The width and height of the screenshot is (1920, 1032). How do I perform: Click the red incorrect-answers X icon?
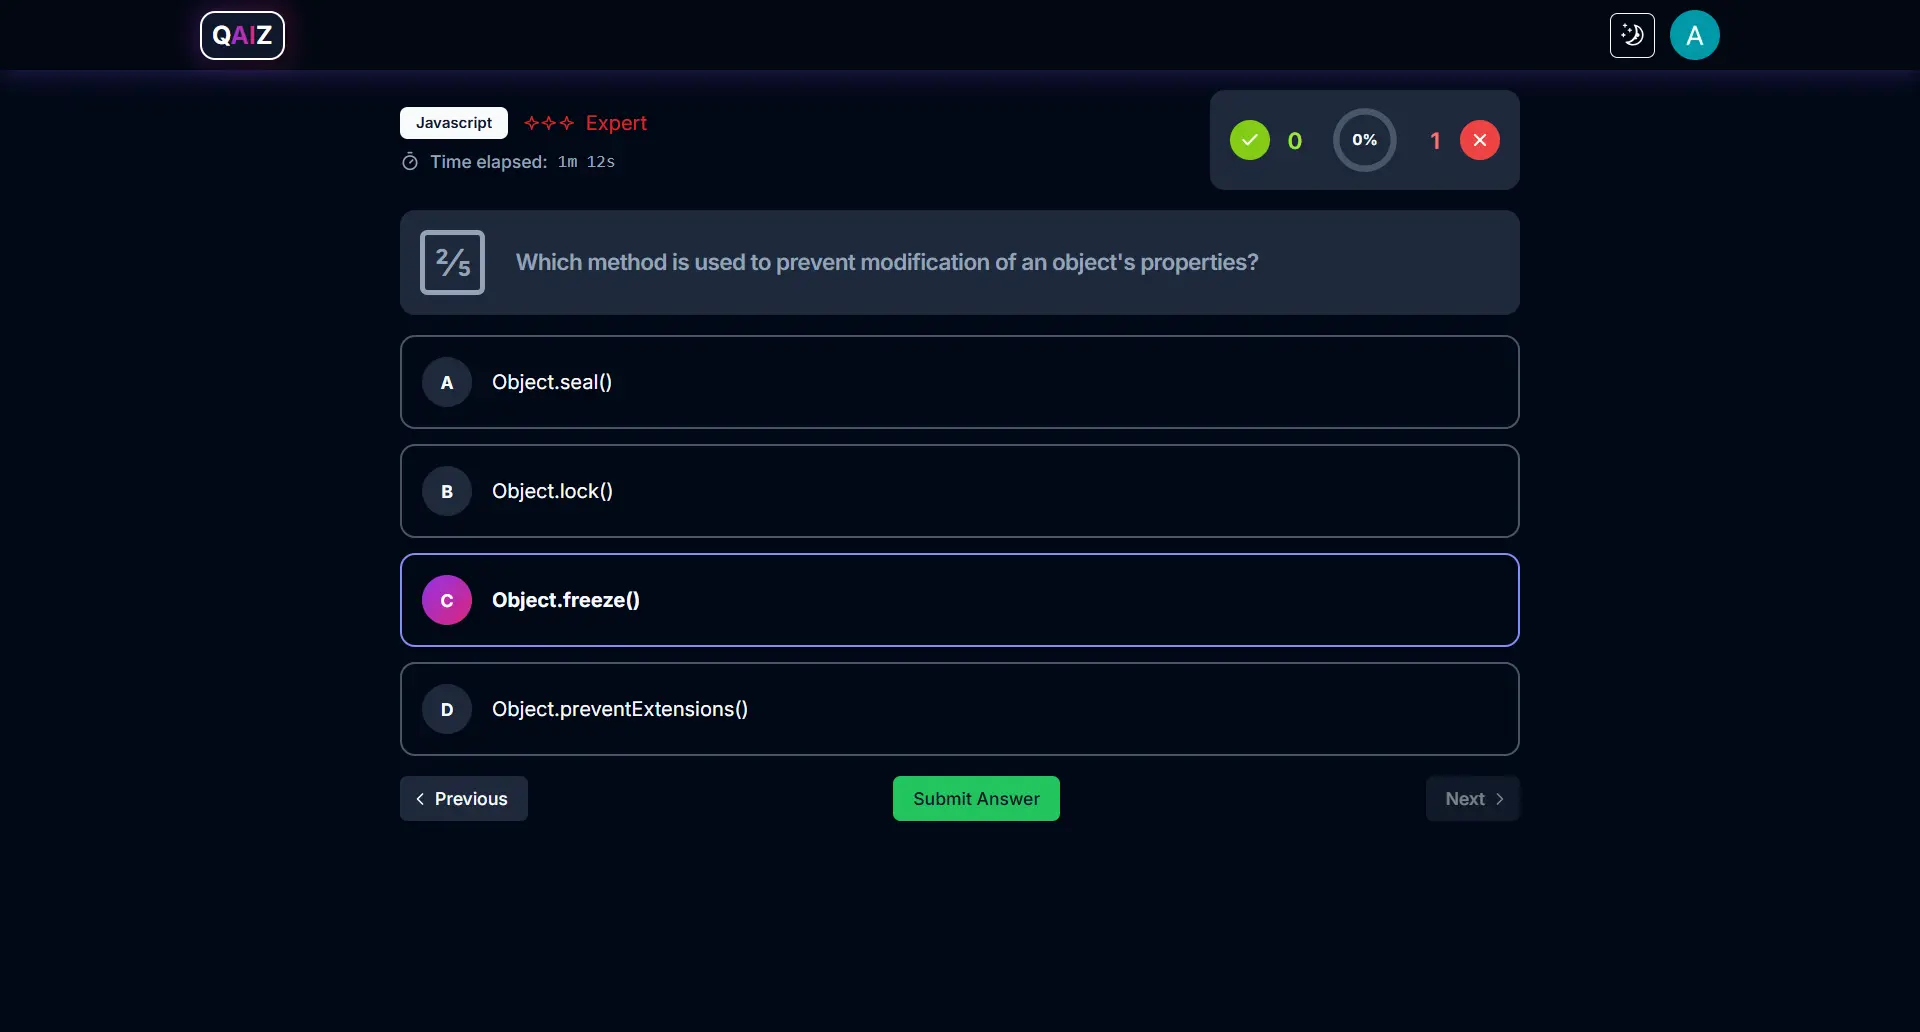click(1479, 140)
